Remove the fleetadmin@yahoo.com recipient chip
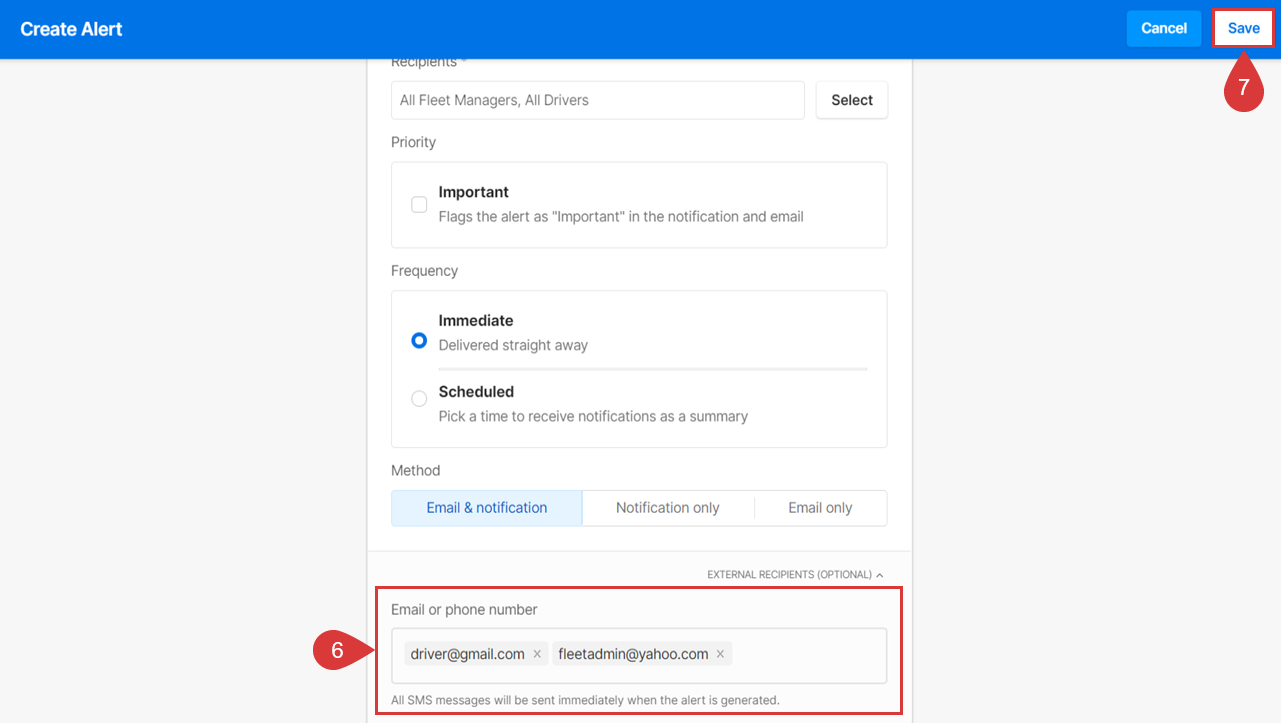The width and height of the screenshot is (1281, 723). (720, 654)
